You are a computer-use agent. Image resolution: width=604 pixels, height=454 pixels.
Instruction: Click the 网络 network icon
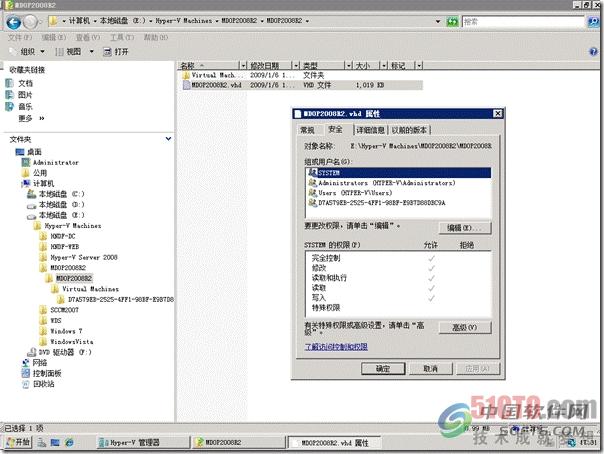[x=26, y=363]
